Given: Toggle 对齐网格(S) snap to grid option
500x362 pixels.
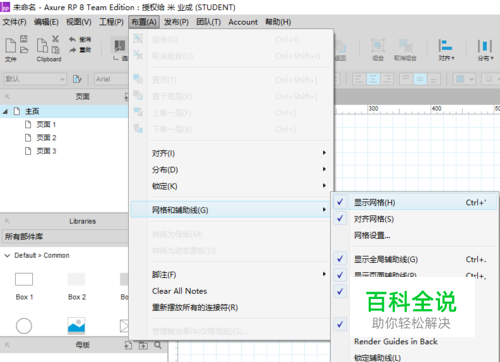Looking at the screenshot, I should [x=415, y=219].
